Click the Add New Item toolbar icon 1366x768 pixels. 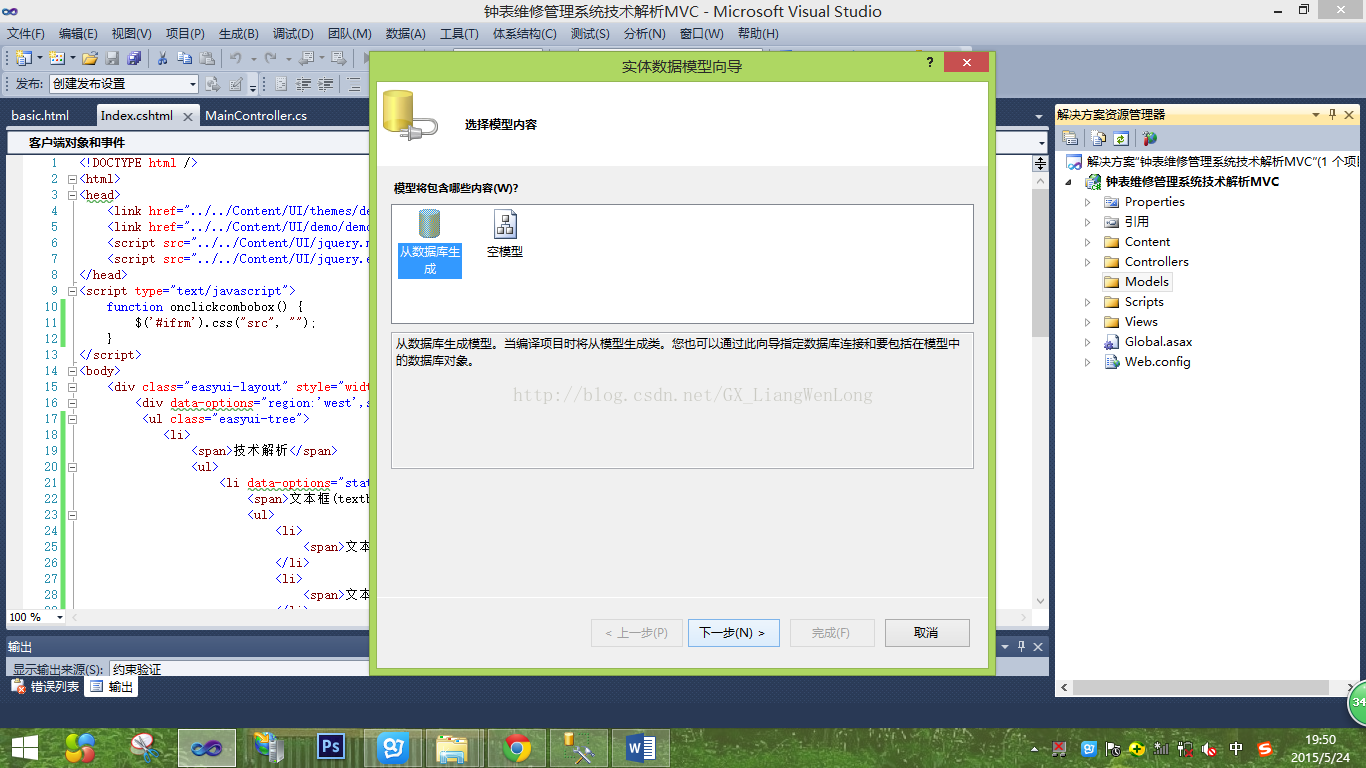coord(57,59)
